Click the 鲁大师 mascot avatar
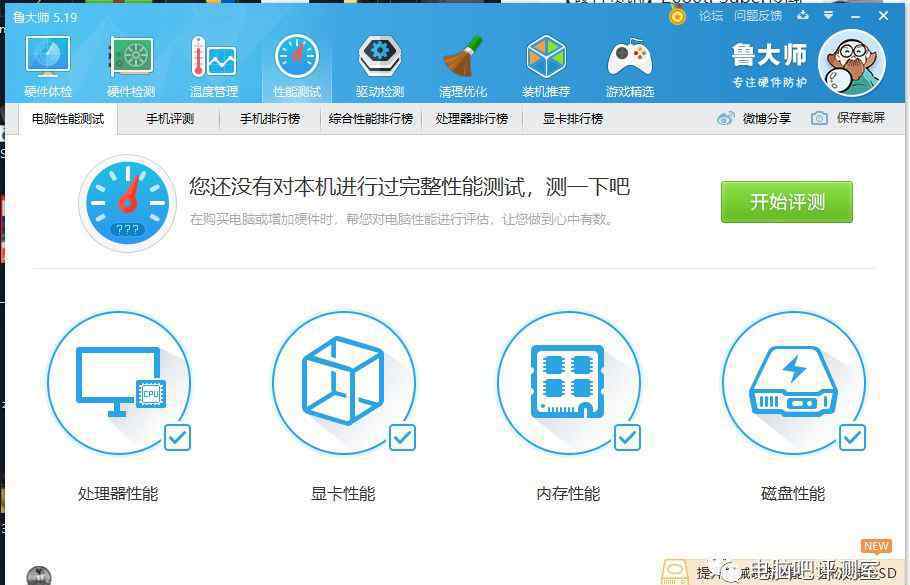This screenshot has height=585, width=910. point(851,63)
